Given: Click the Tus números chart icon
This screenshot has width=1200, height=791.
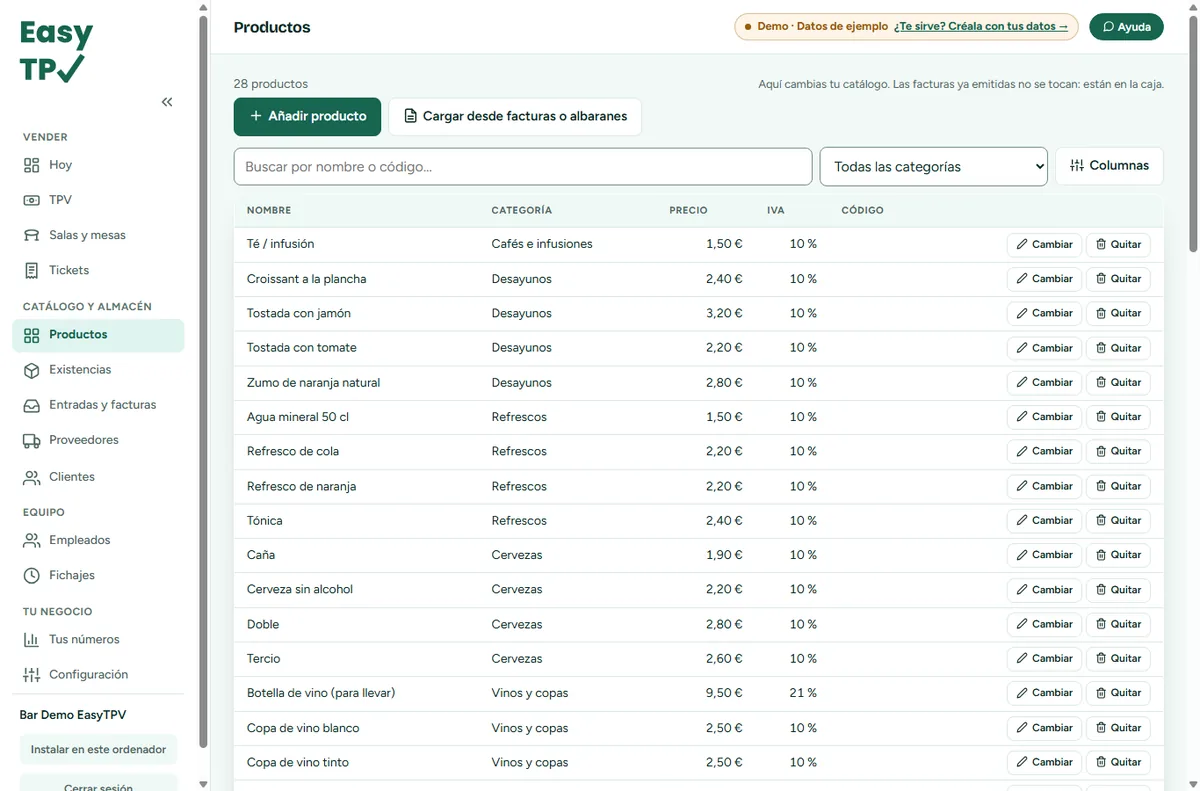Looking at the screenshot, I should click(31, 639).
